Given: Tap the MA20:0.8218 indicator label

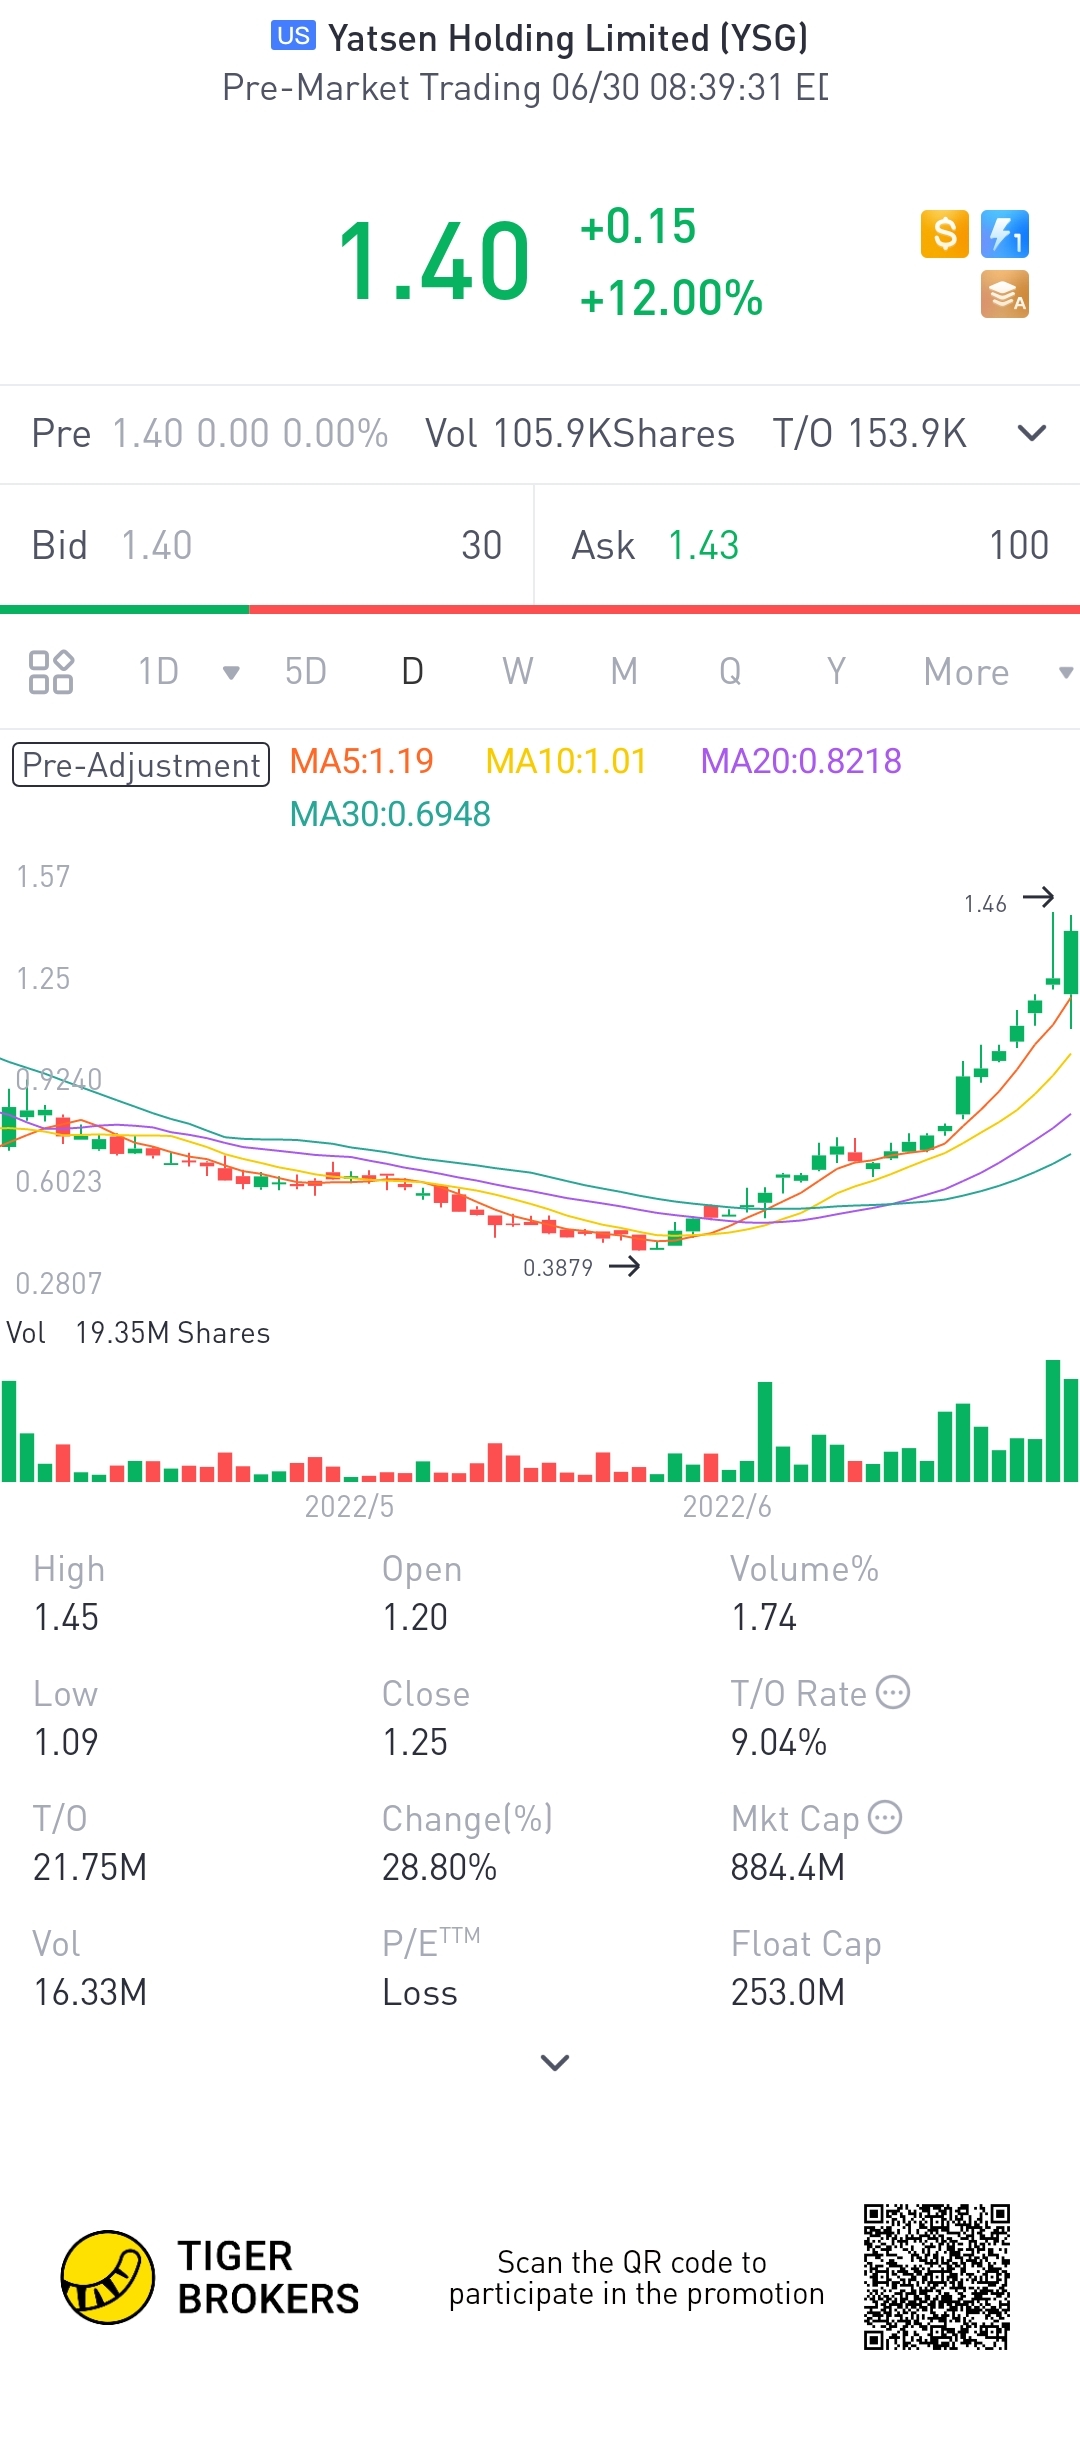Looking at the screenshot, I should (801, 761).
